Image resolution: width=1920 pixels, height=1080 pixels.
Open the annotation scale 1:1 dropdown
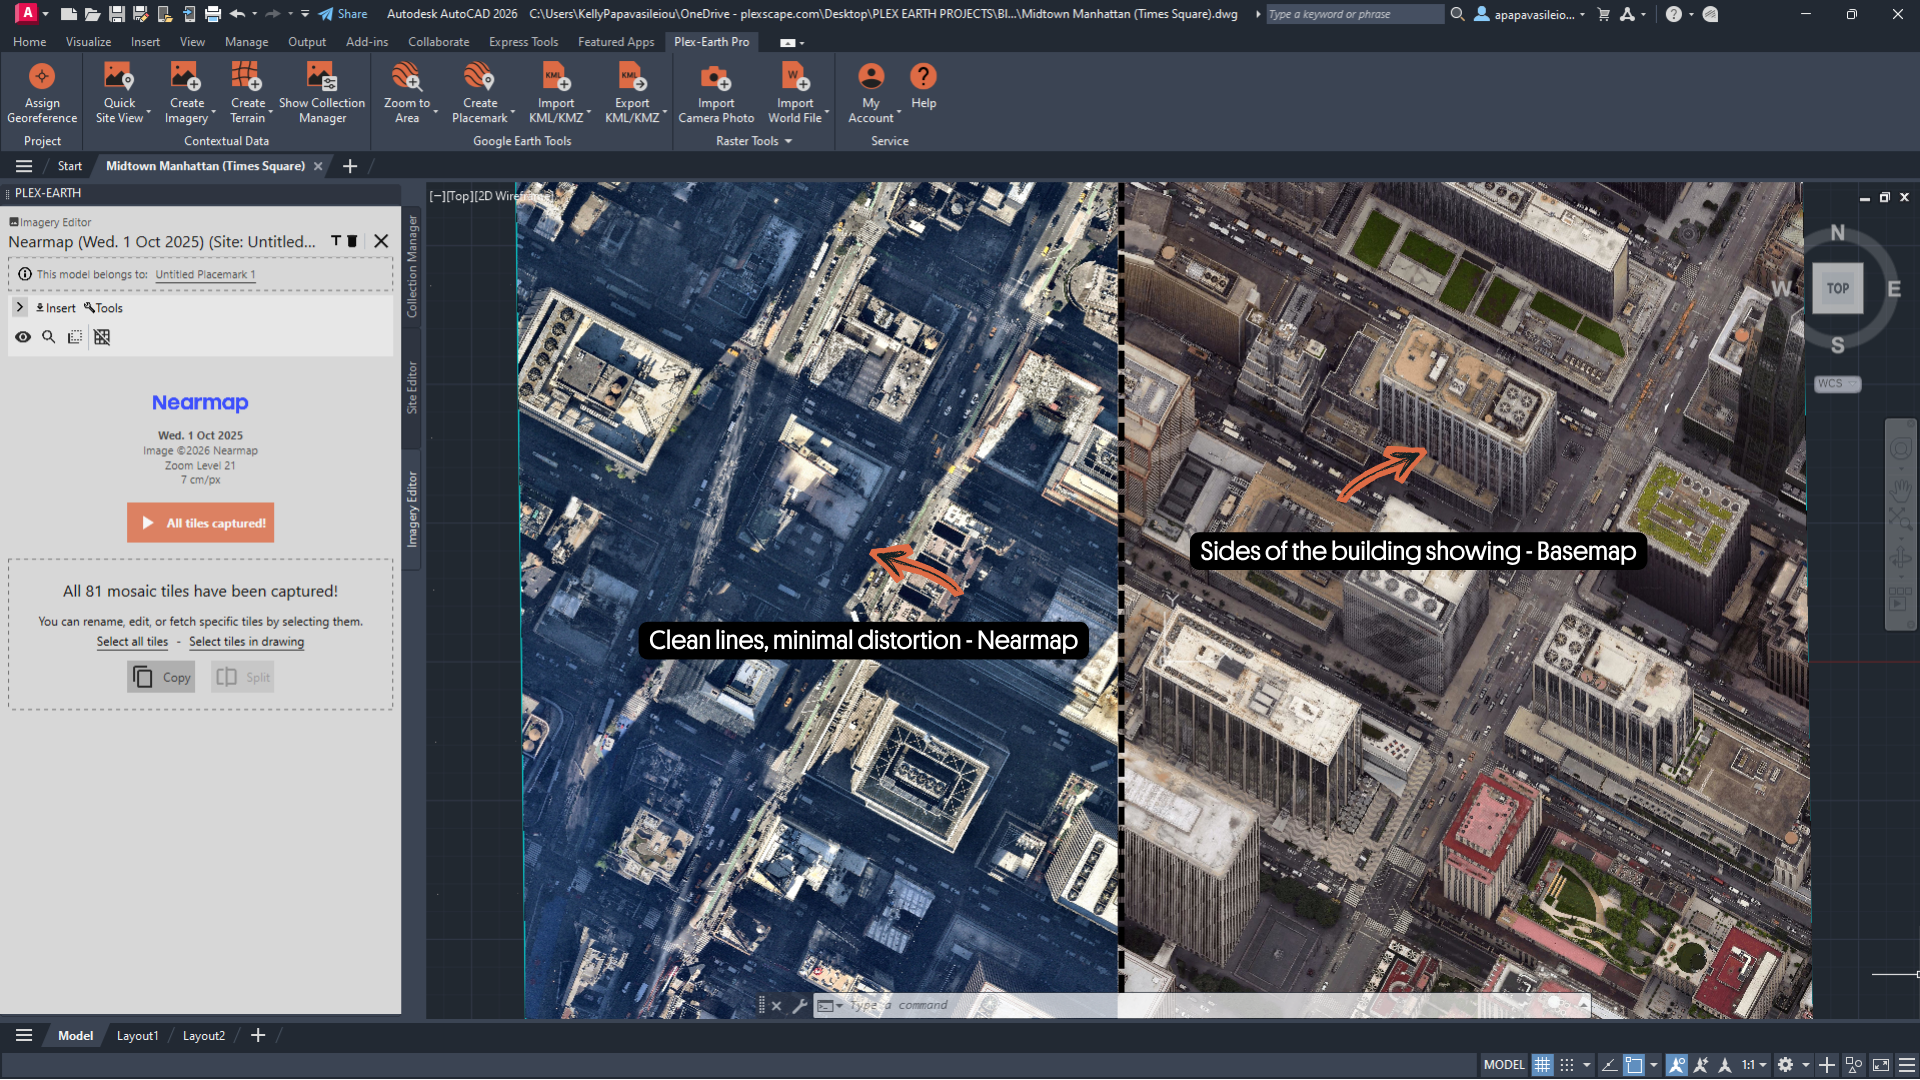[x=1754, y=1065]
